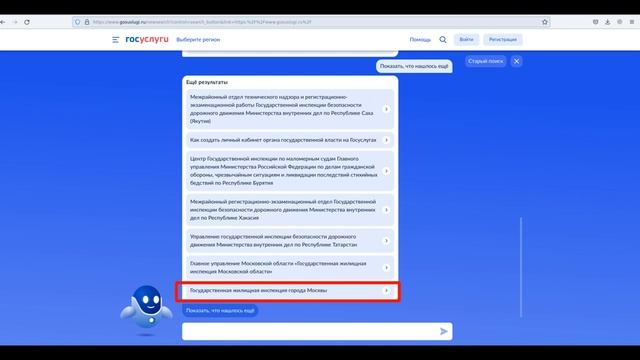Open the Центр Государственной инспекции по маломерным судам result
The width and height of the screenshot is (640, 360).
coord(290,171)
